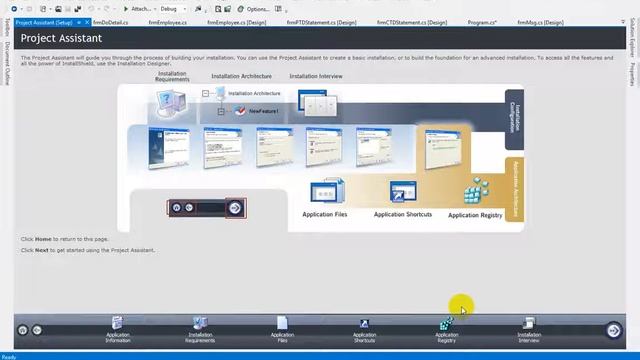Open the Installation Requirements step in the bottom bar

click(200, 329)
